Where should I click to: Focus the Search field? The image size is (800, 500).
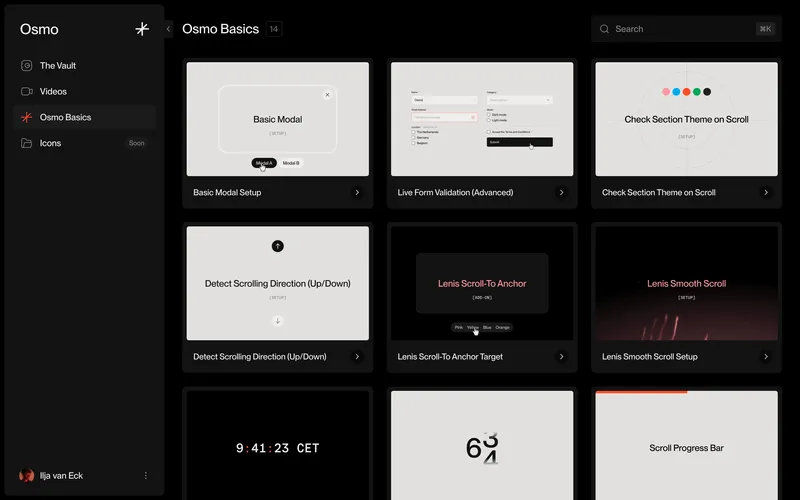(x=686, y=29)
